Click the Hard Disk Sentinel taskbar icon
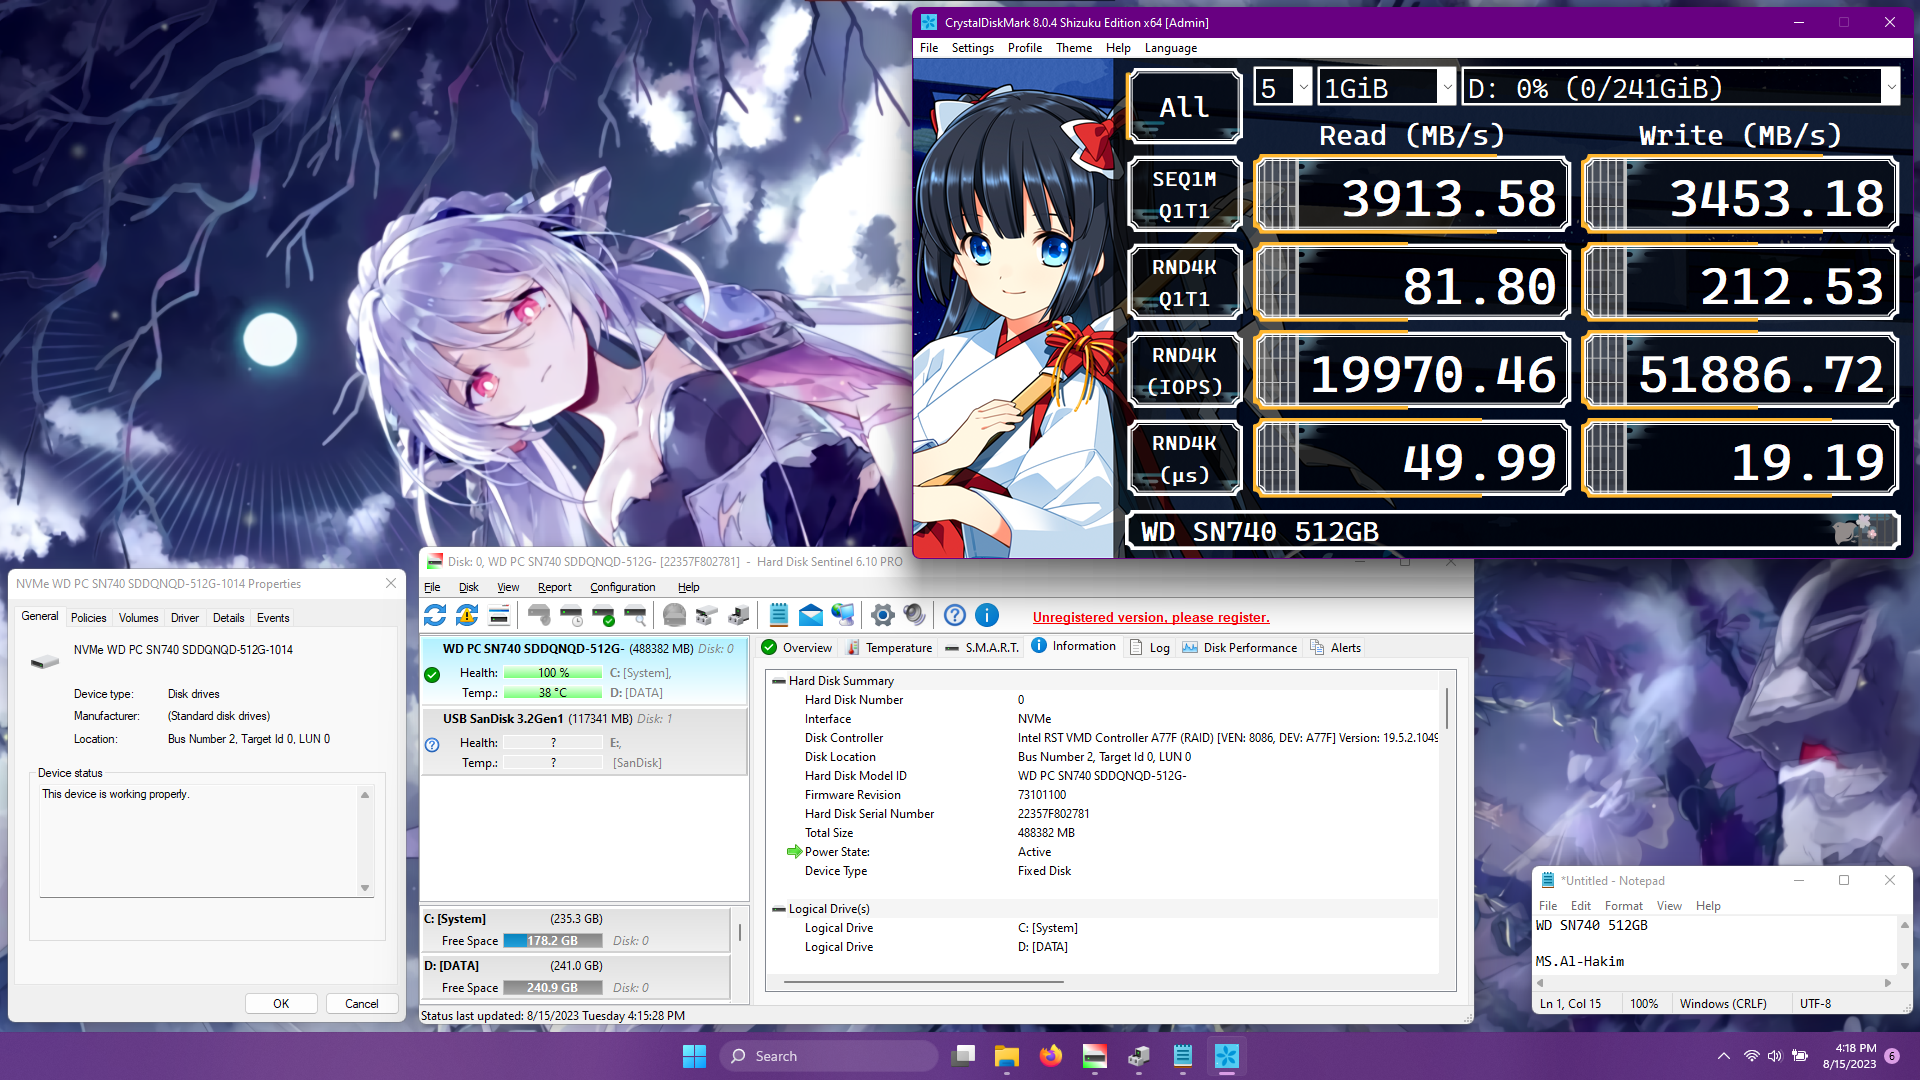The height and width of the screenshot is (1080, 1920). 1095,1056
